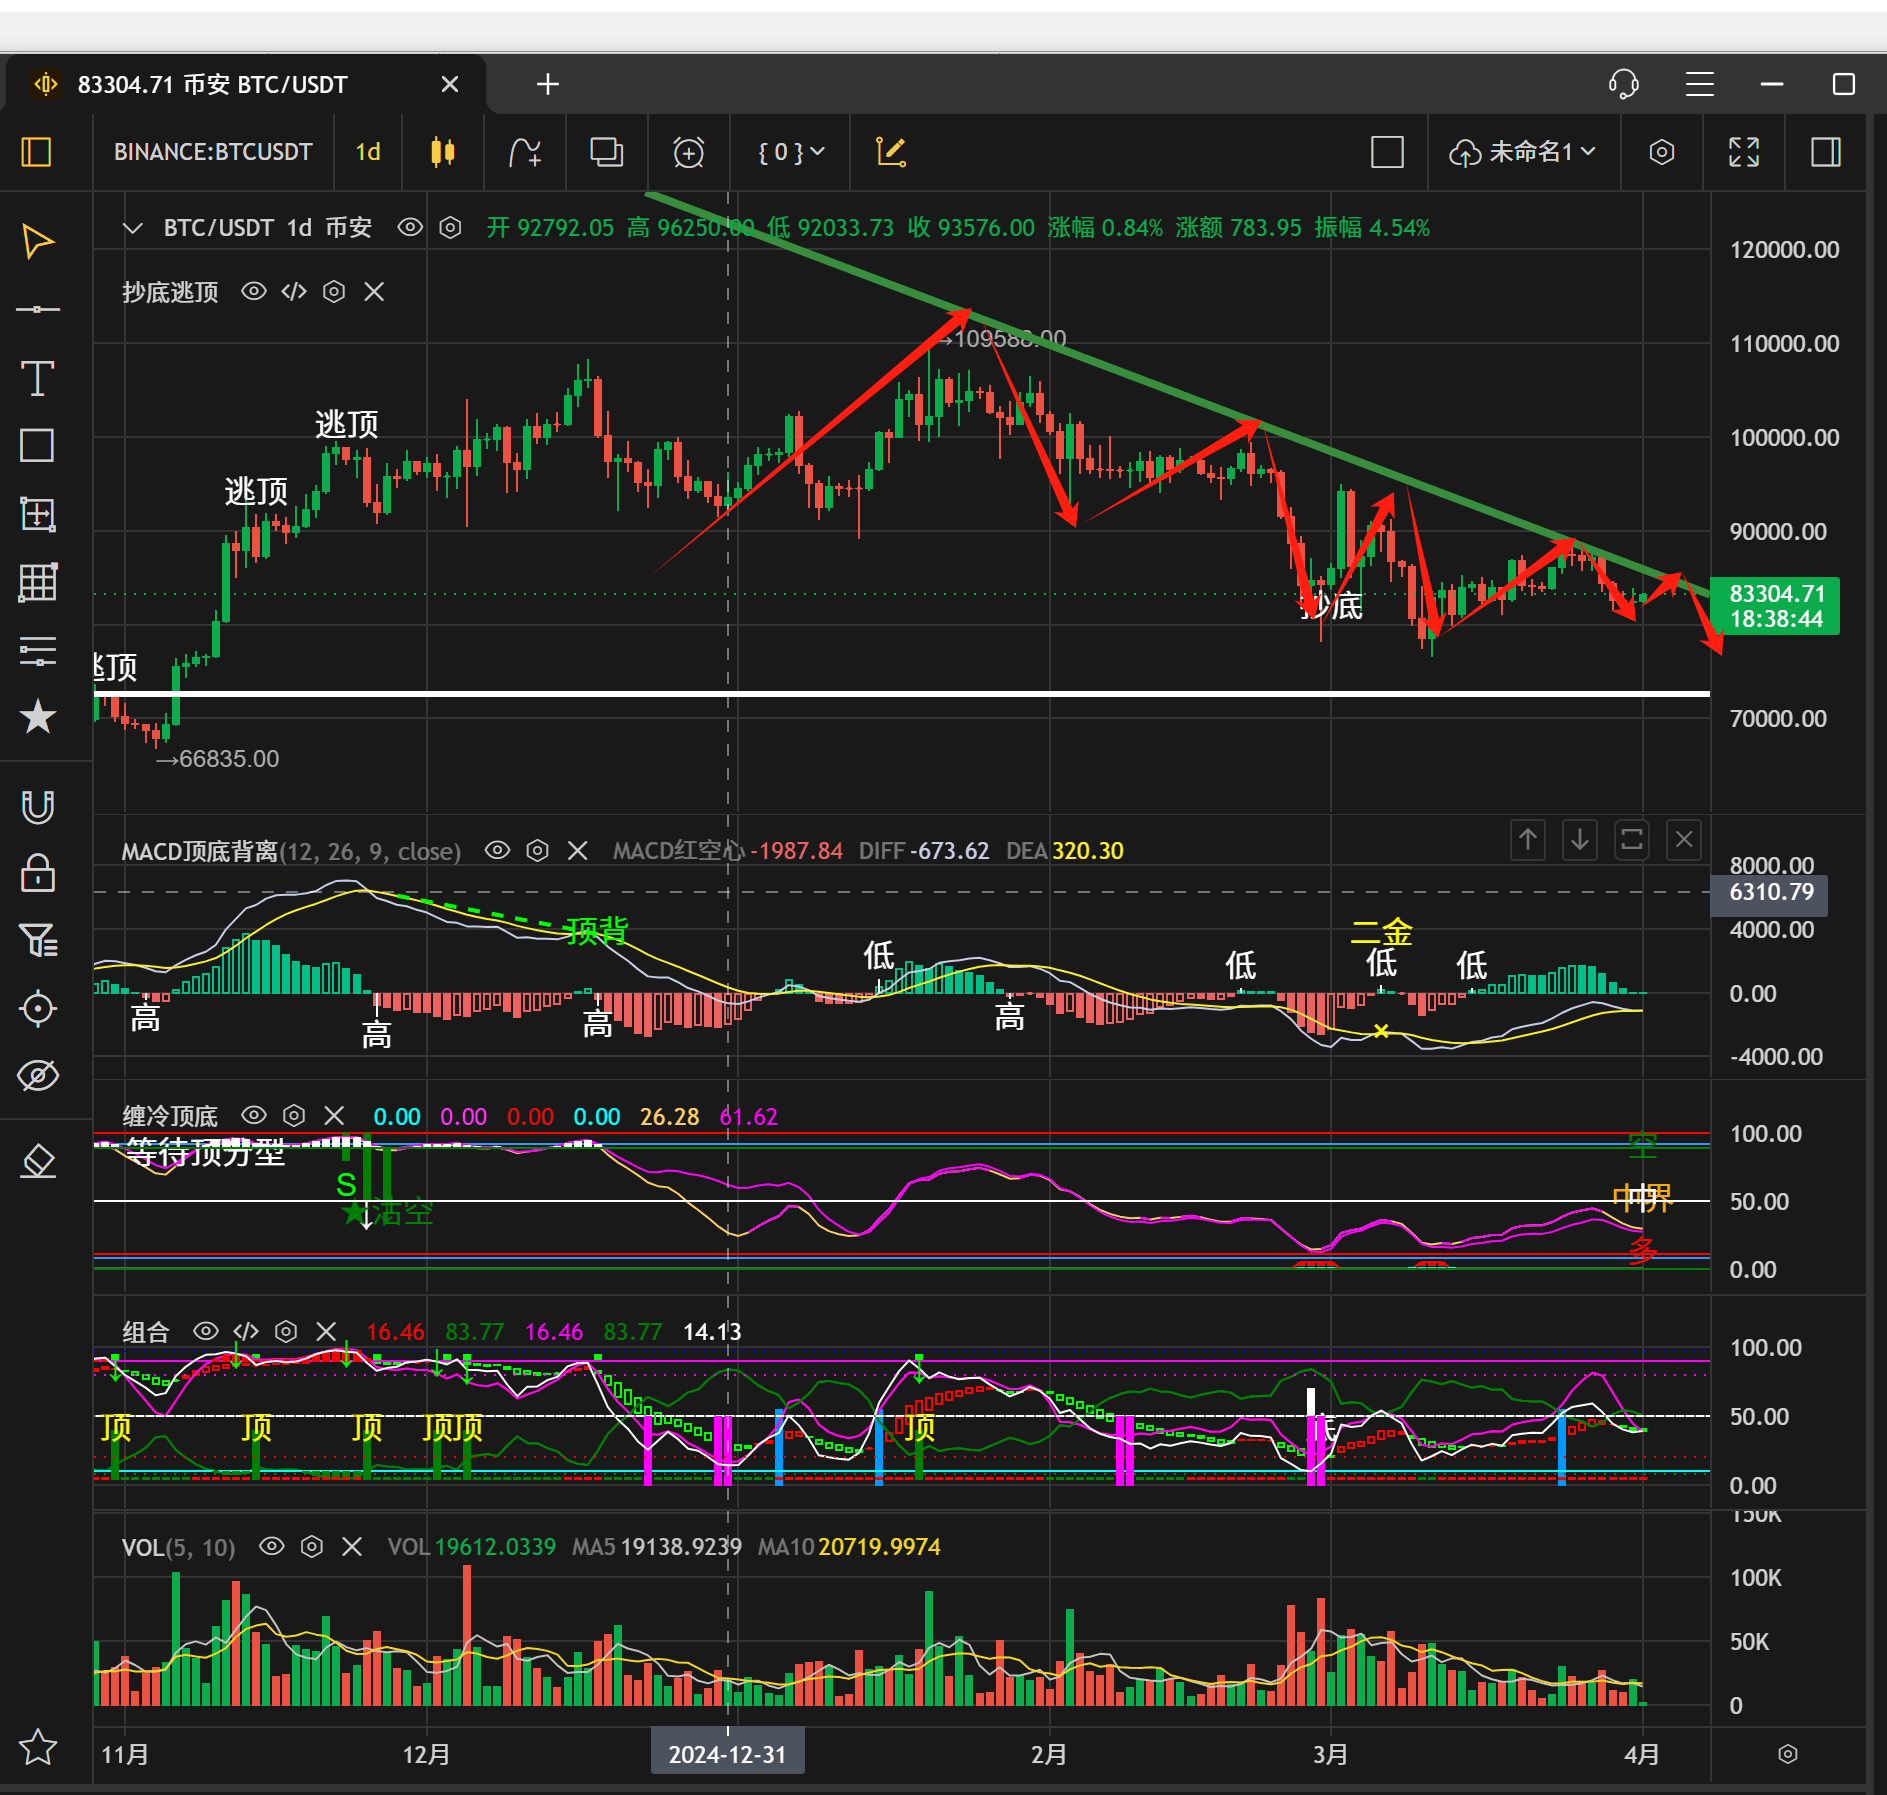Screen dimensions: 1887x1795
Task: Select the cursor arrow tool
Action: click(38, 242)
